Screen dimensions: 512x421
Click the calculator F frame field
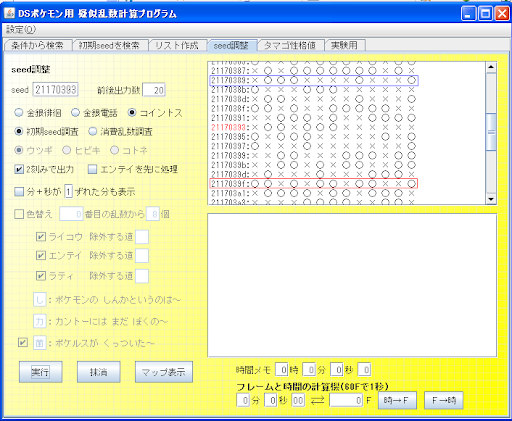pyautogui.click(x=346, y=400)
